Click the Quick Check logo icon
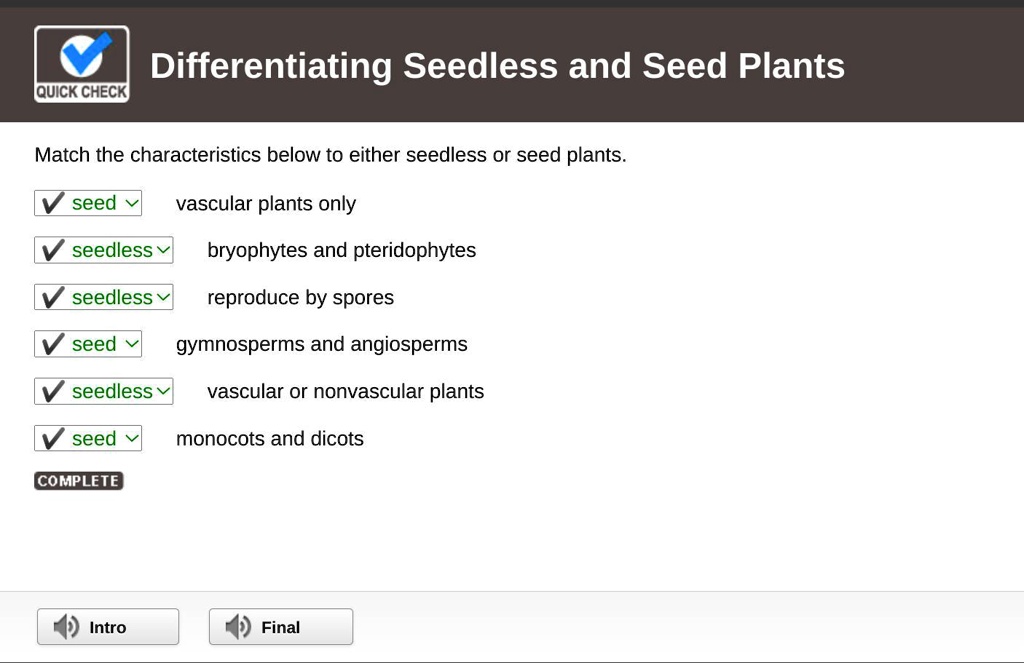Screen dimensions: 1024x663 click(x=81, y=62)
